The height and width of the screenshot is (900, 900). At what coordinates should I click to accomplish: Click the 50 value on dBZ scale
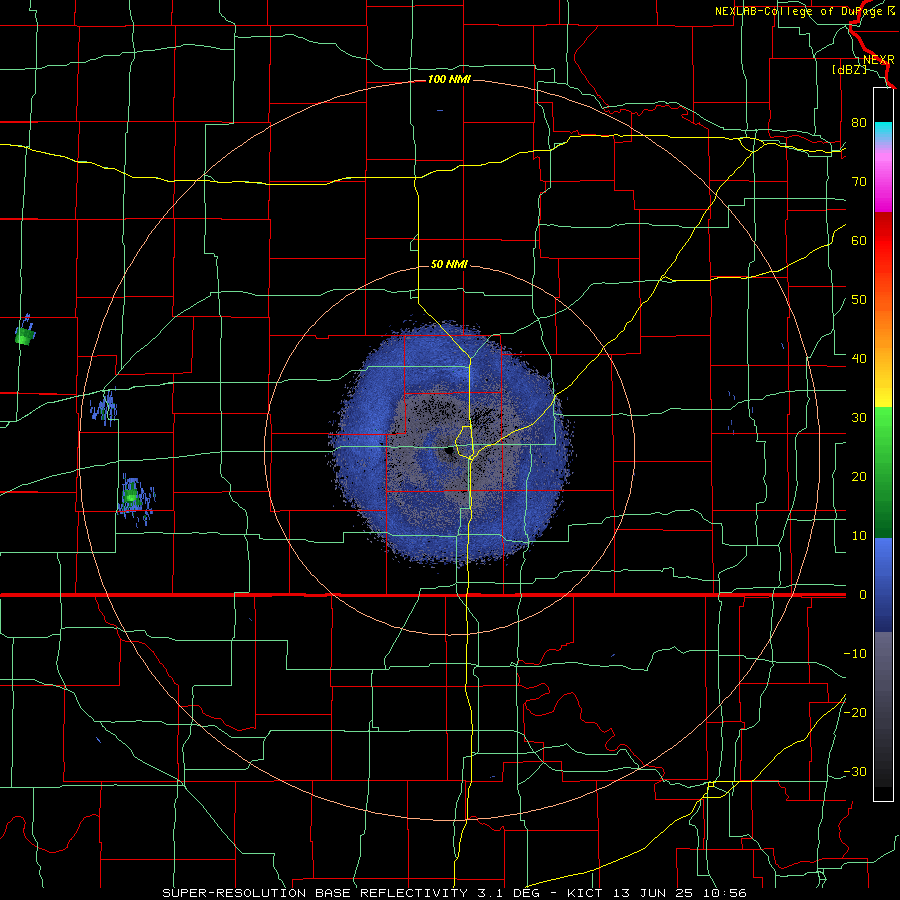coord(859,300)
